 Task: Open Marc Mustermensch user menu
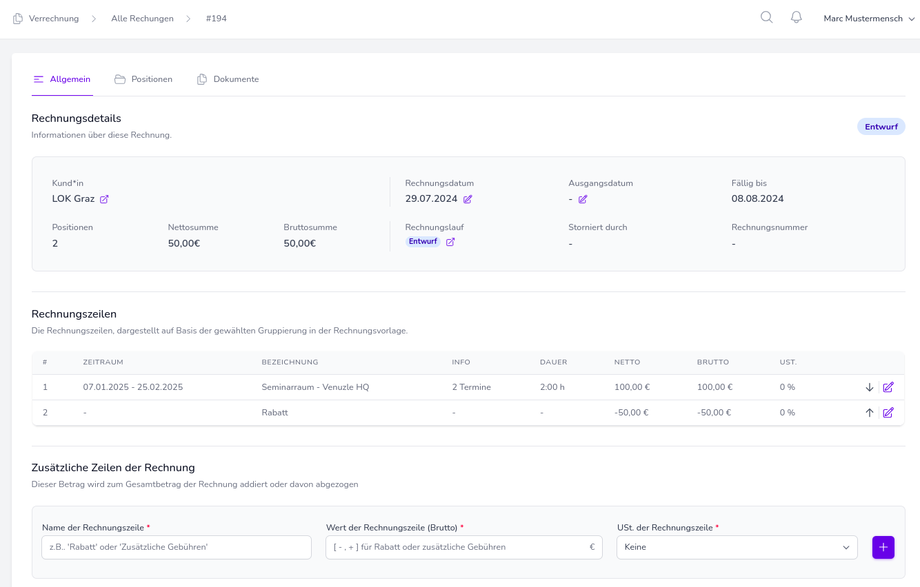[868, 19]
